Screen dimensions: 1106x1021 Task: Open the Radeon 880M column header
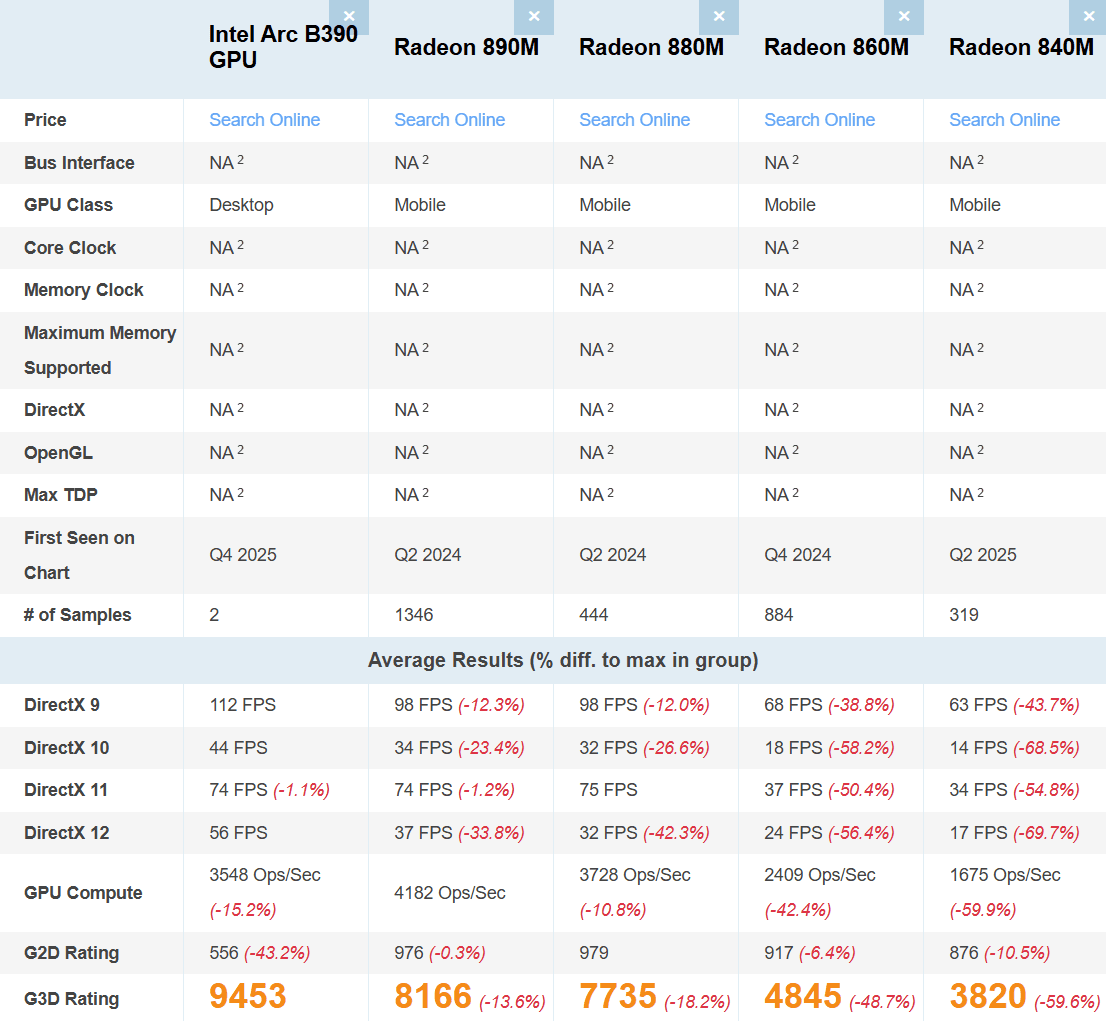coord(651,47)
